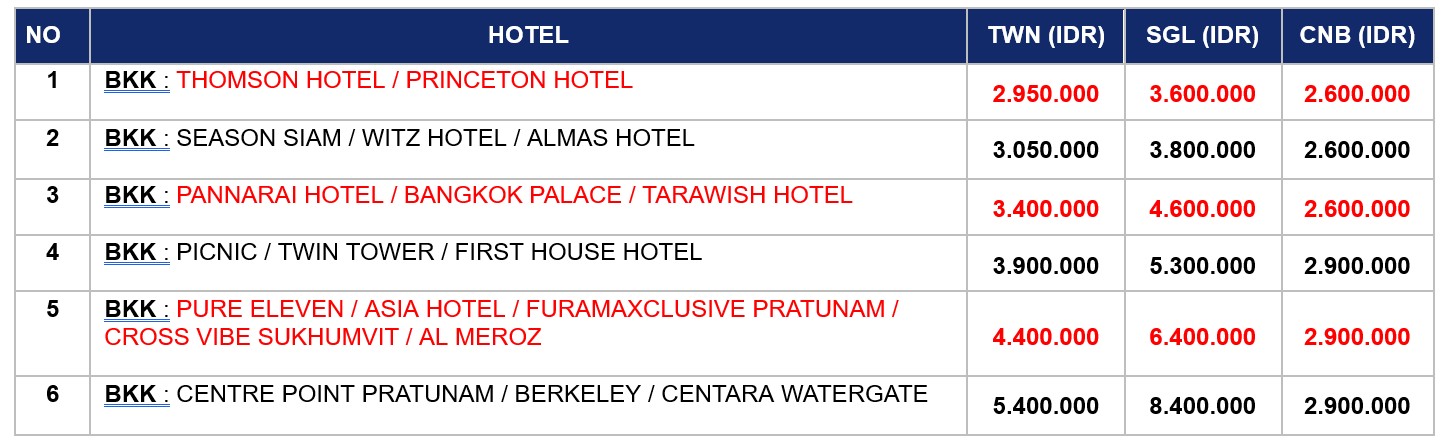Screen dimensions: 1445x444
Task: Click the BKK link in row 1
Action: pyautogui.click(x=131, y=80)
